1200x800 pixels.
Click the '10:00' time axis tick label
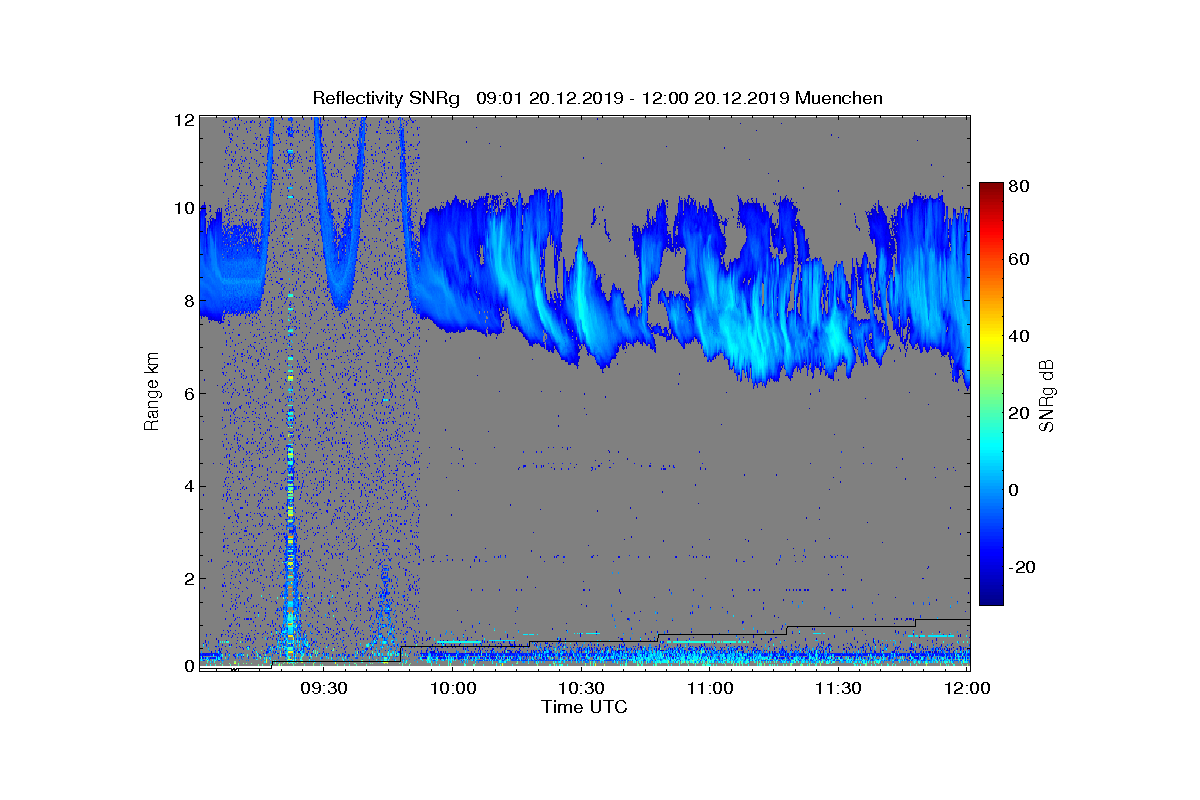[x=453, y=688]
